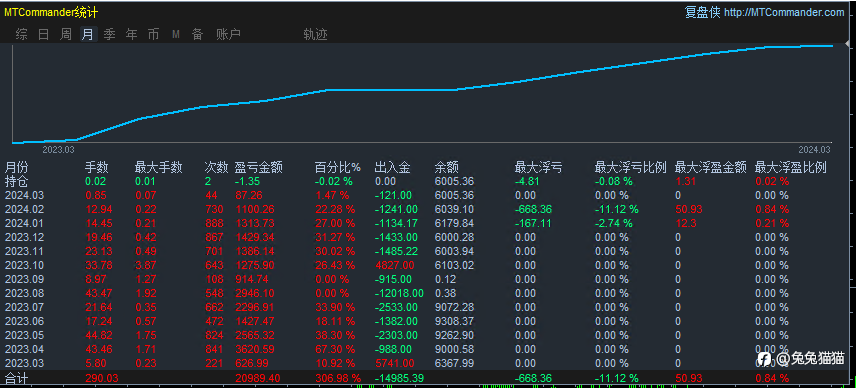This screenshot has width=856, height=388.
Task: Click the 盈亏金额 column header
Action: click(258, 167)
